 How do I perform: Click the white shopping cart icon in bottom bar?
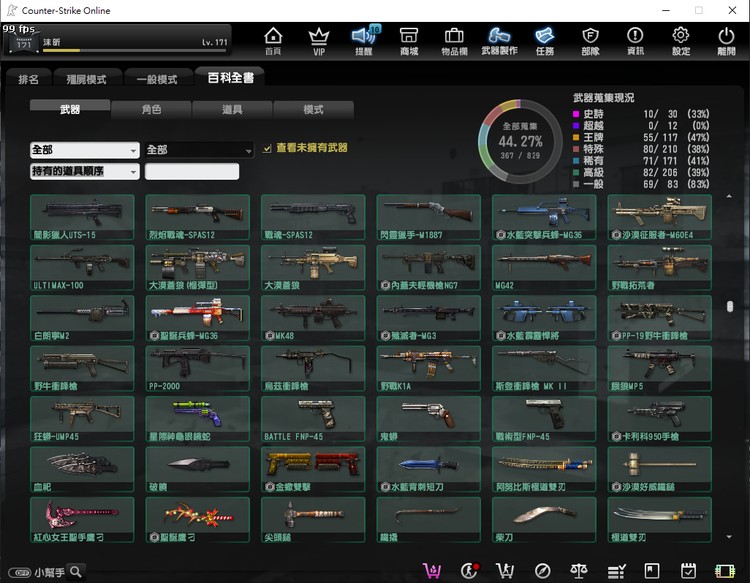click(x=505, y=571)
